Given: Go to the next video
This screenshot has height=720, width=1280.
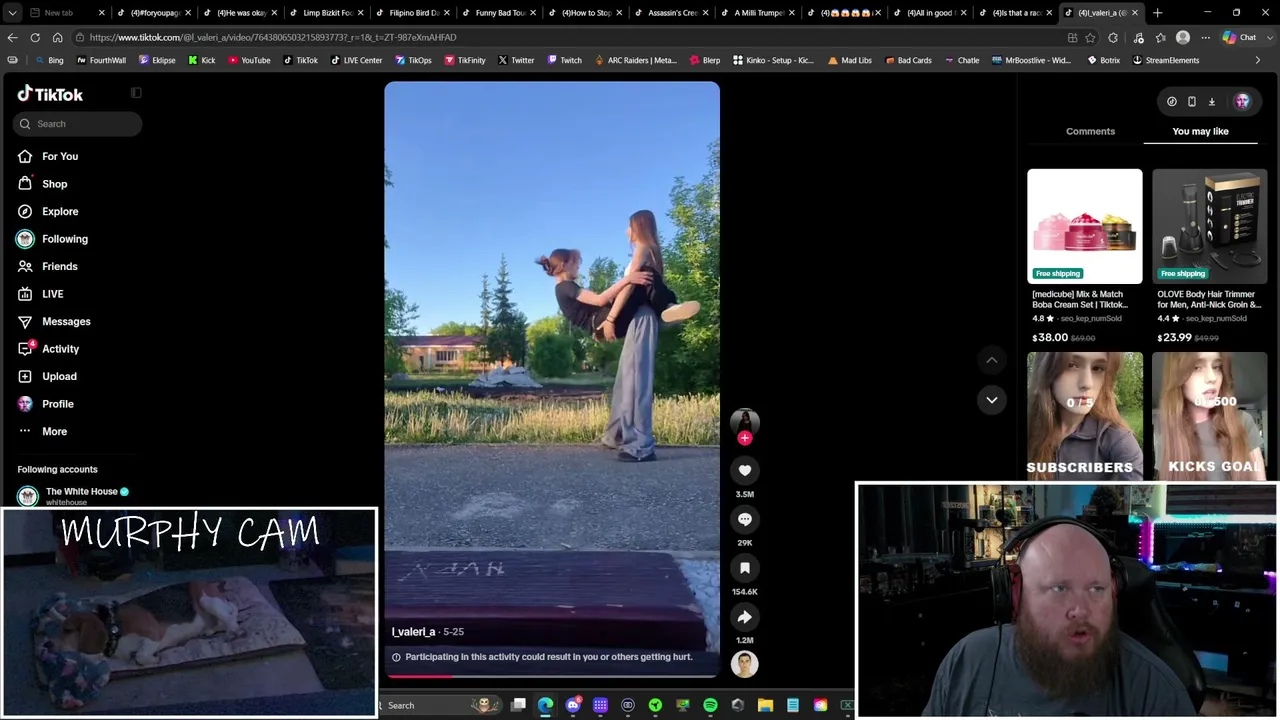Looking at the screenshot, I should (x=992, y=400).
